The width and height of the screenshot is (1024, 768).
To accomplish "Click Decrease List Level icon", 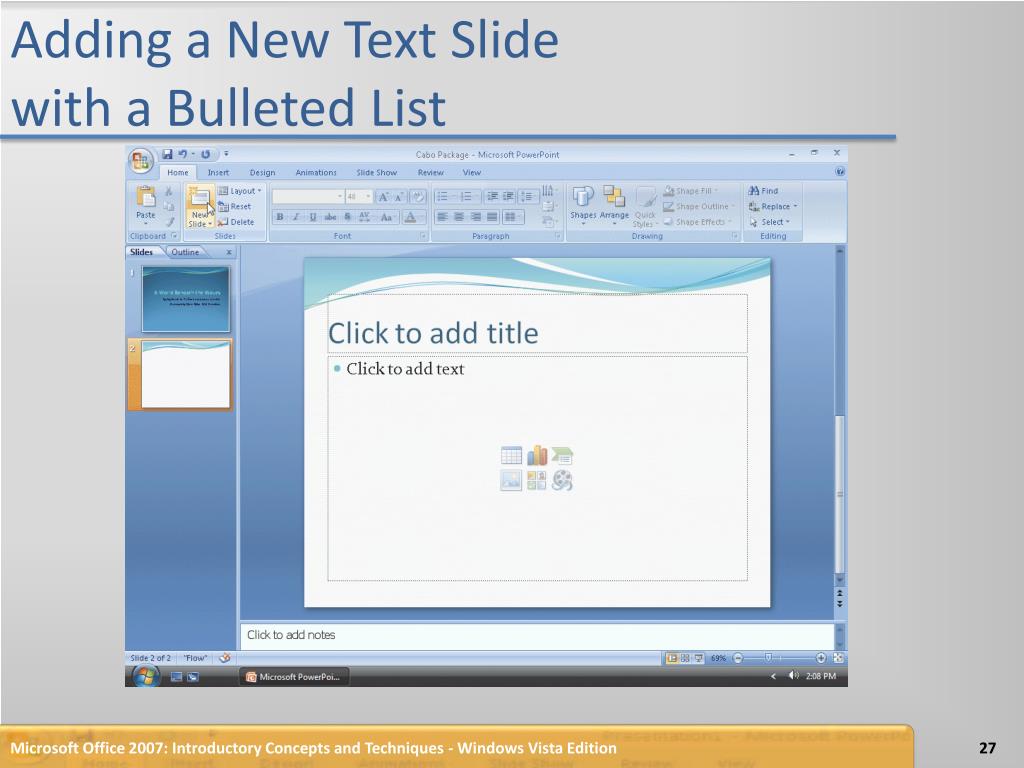I will click(492, 197).
